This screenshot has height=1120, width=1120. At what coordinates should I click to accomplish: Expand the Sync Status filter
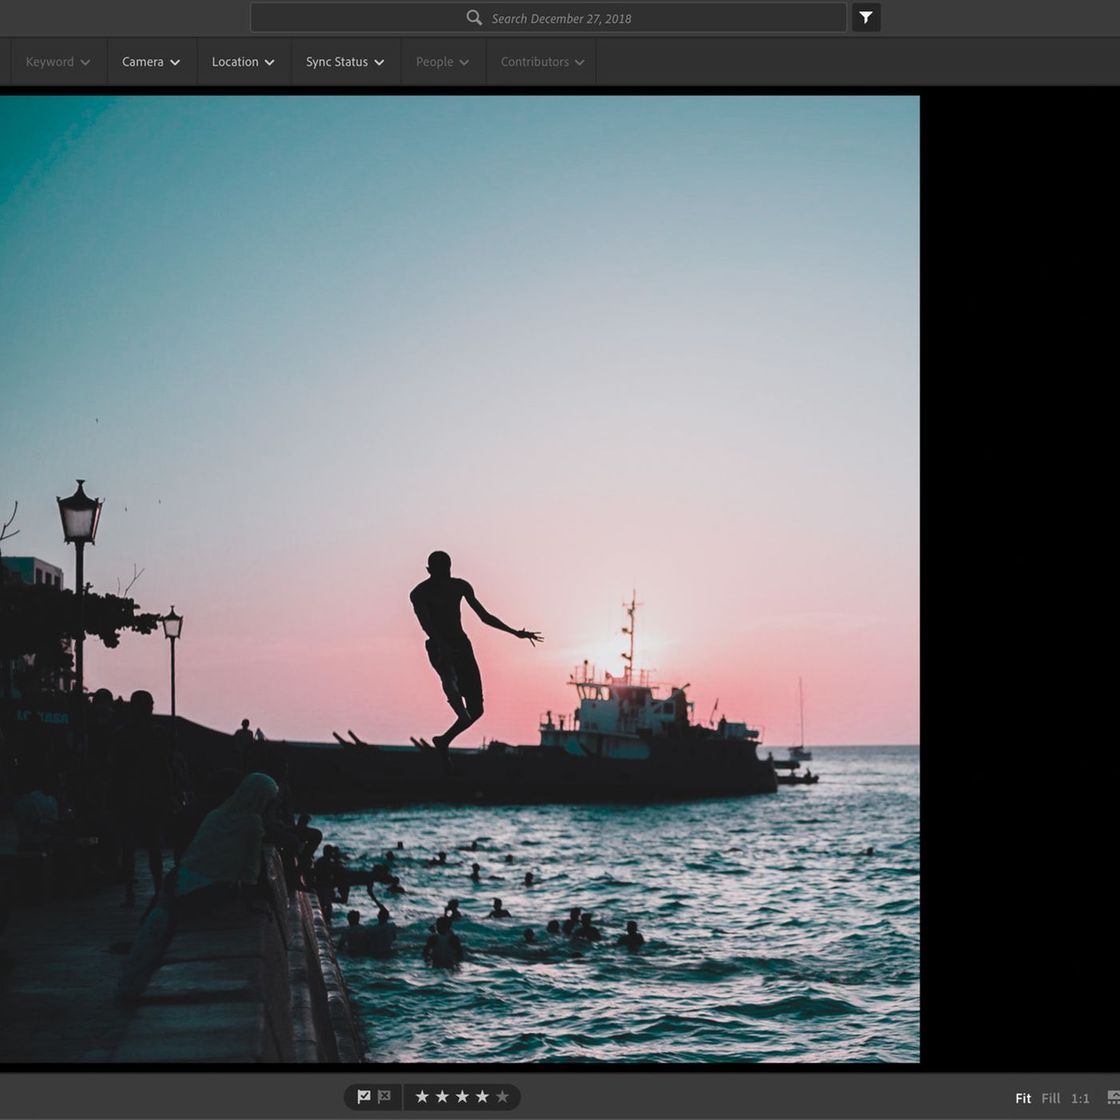[344, 61]
